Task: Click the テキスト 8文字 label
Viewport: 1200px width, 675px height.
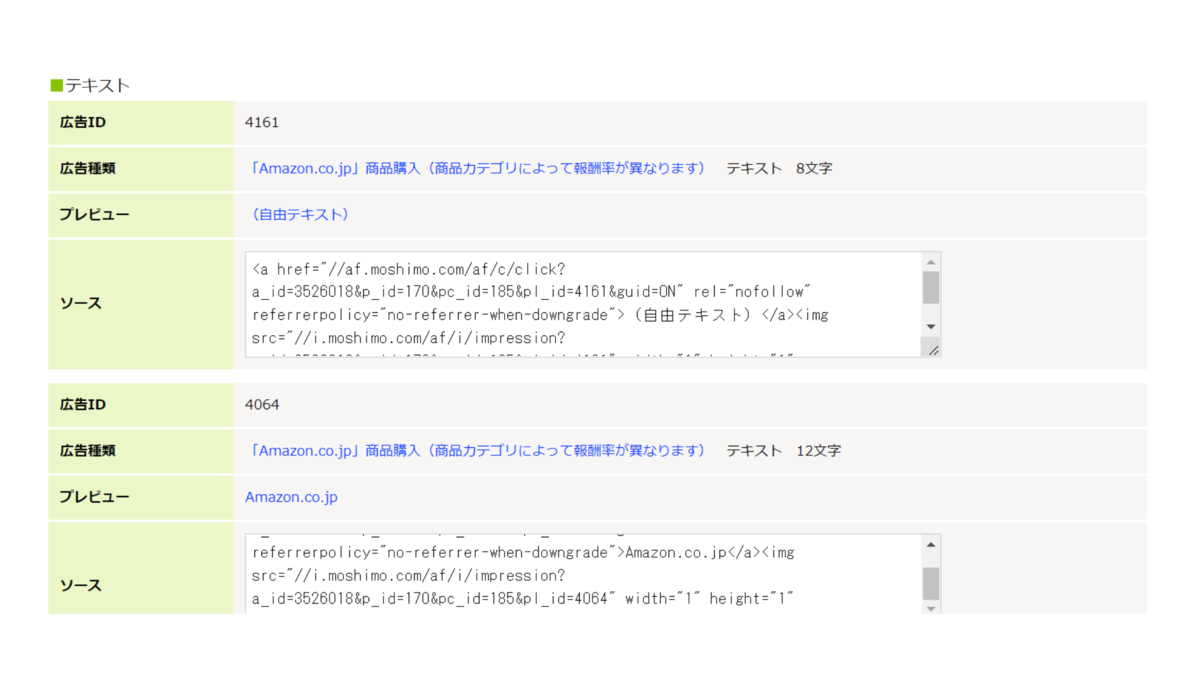Action: click(x=779, y=168)
